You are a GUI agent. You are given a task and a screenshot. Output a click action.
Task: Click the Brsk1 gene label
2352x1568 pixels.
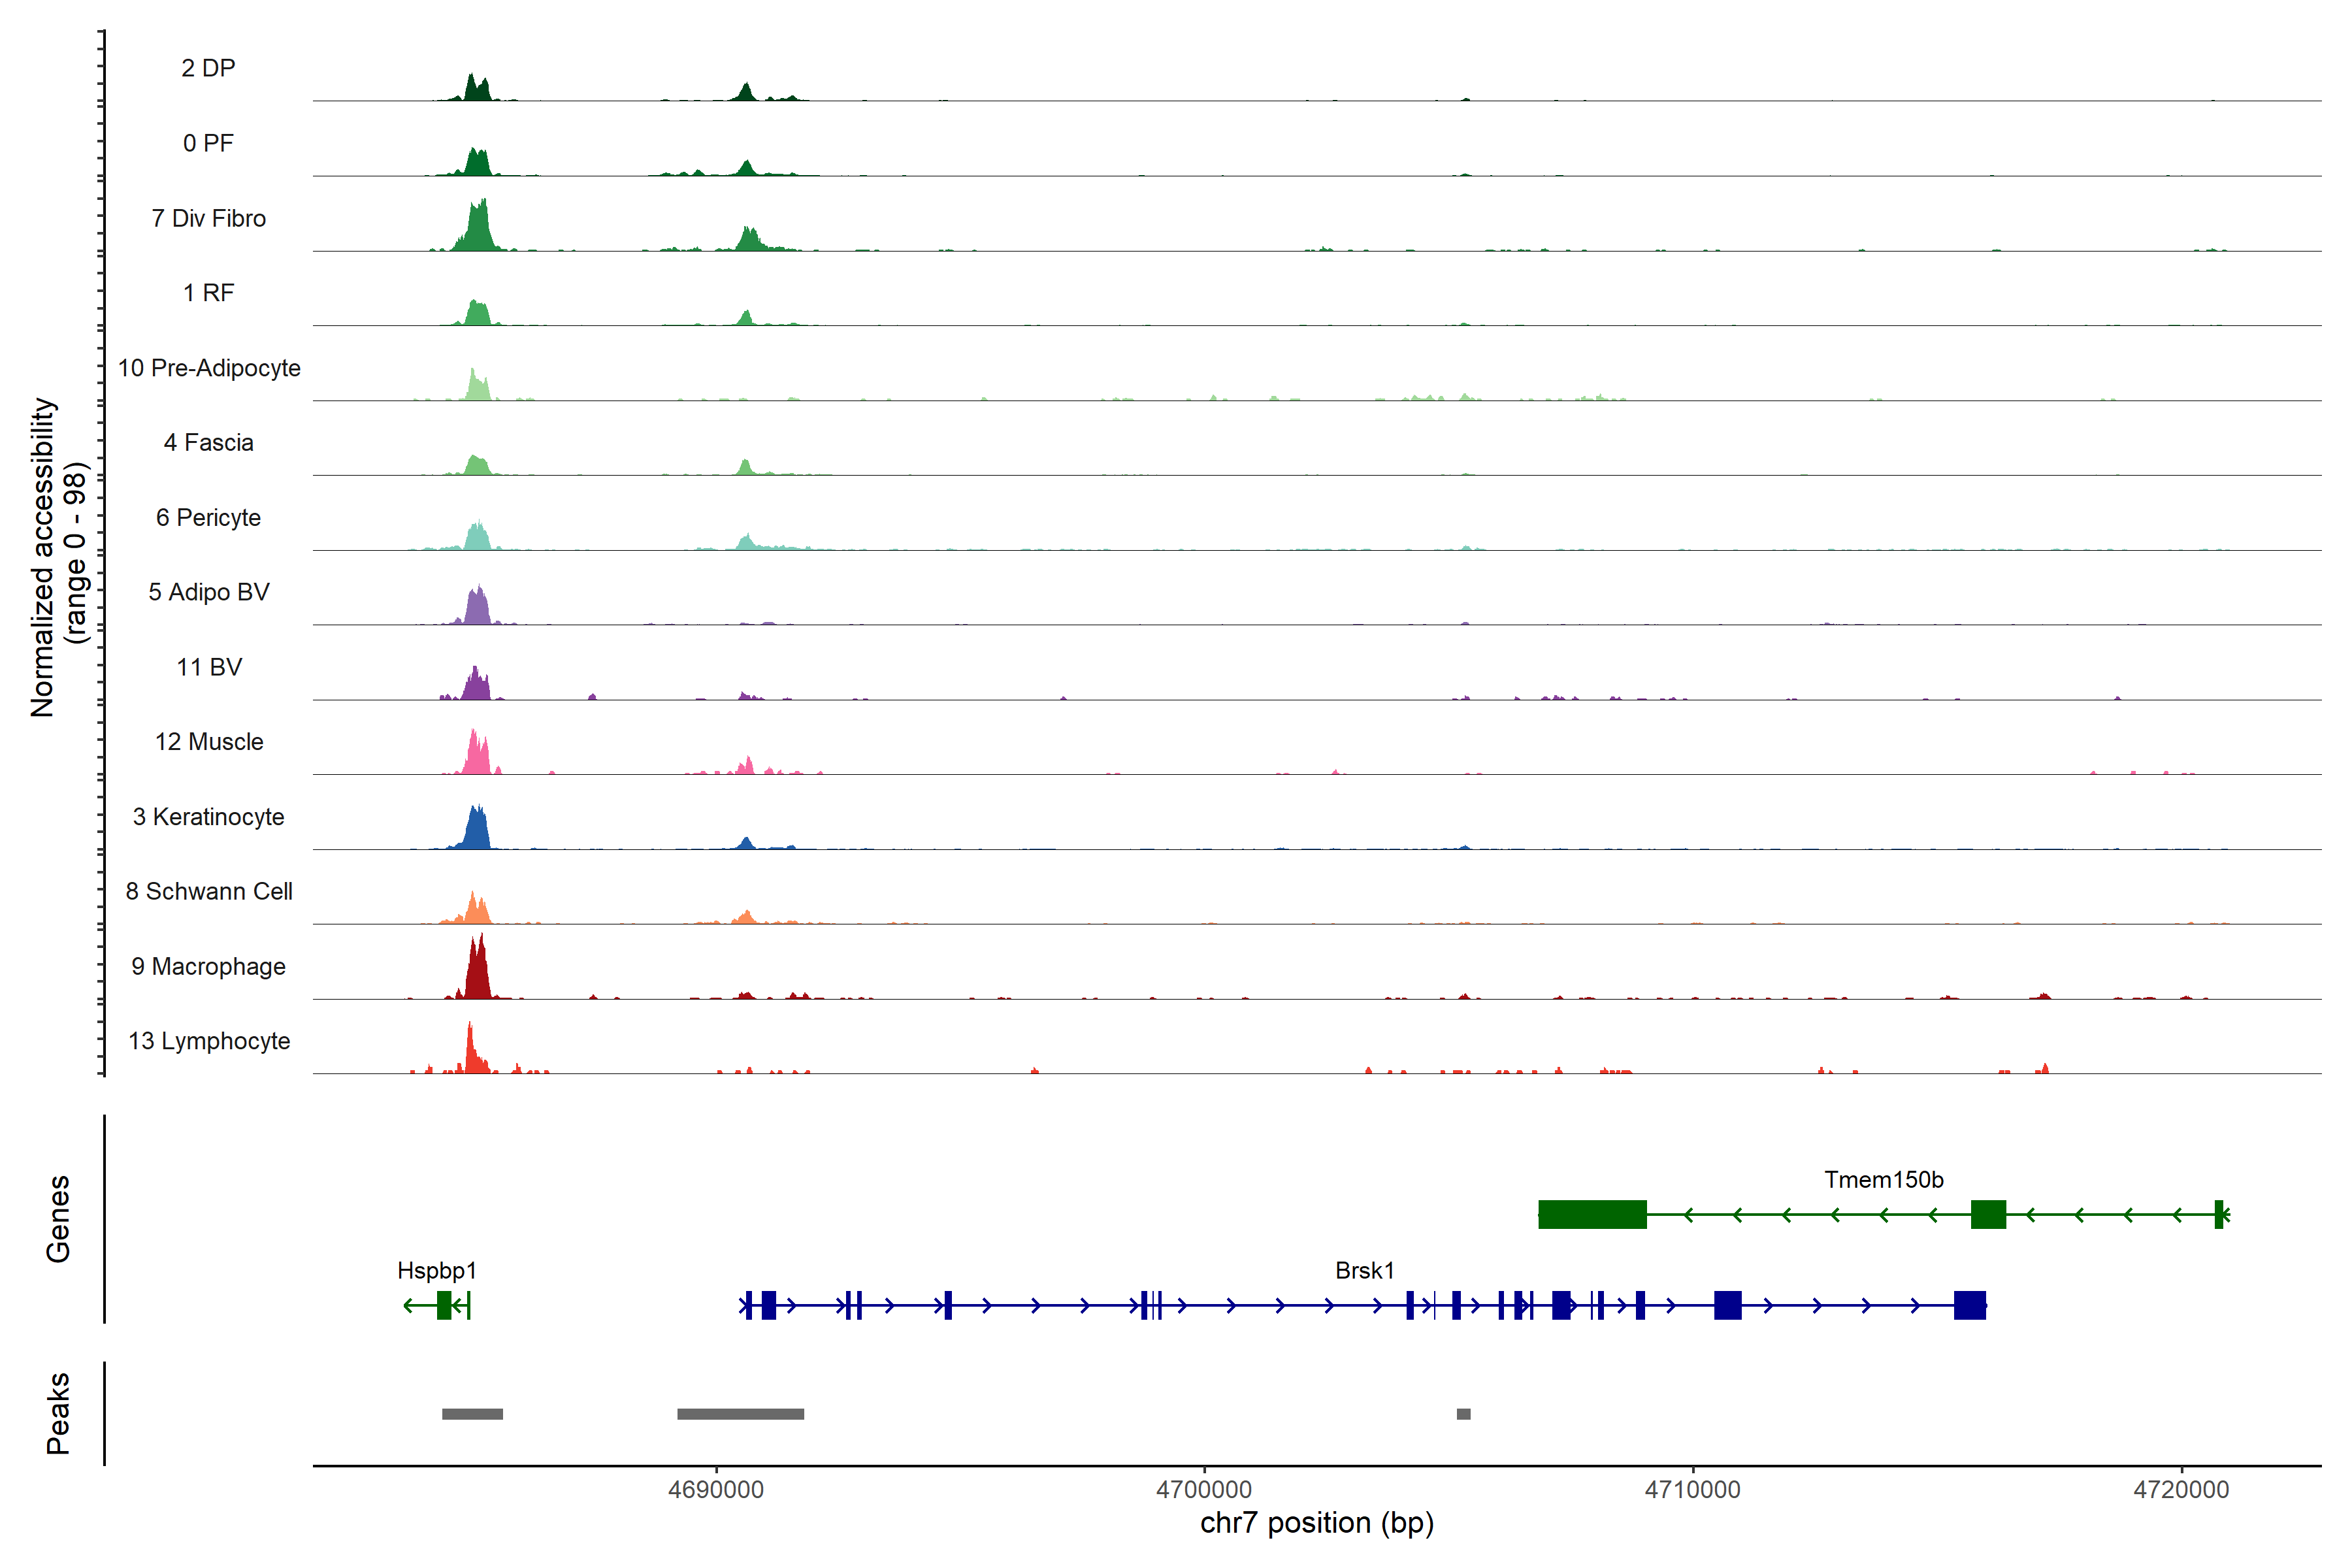pos(1364,1270)
